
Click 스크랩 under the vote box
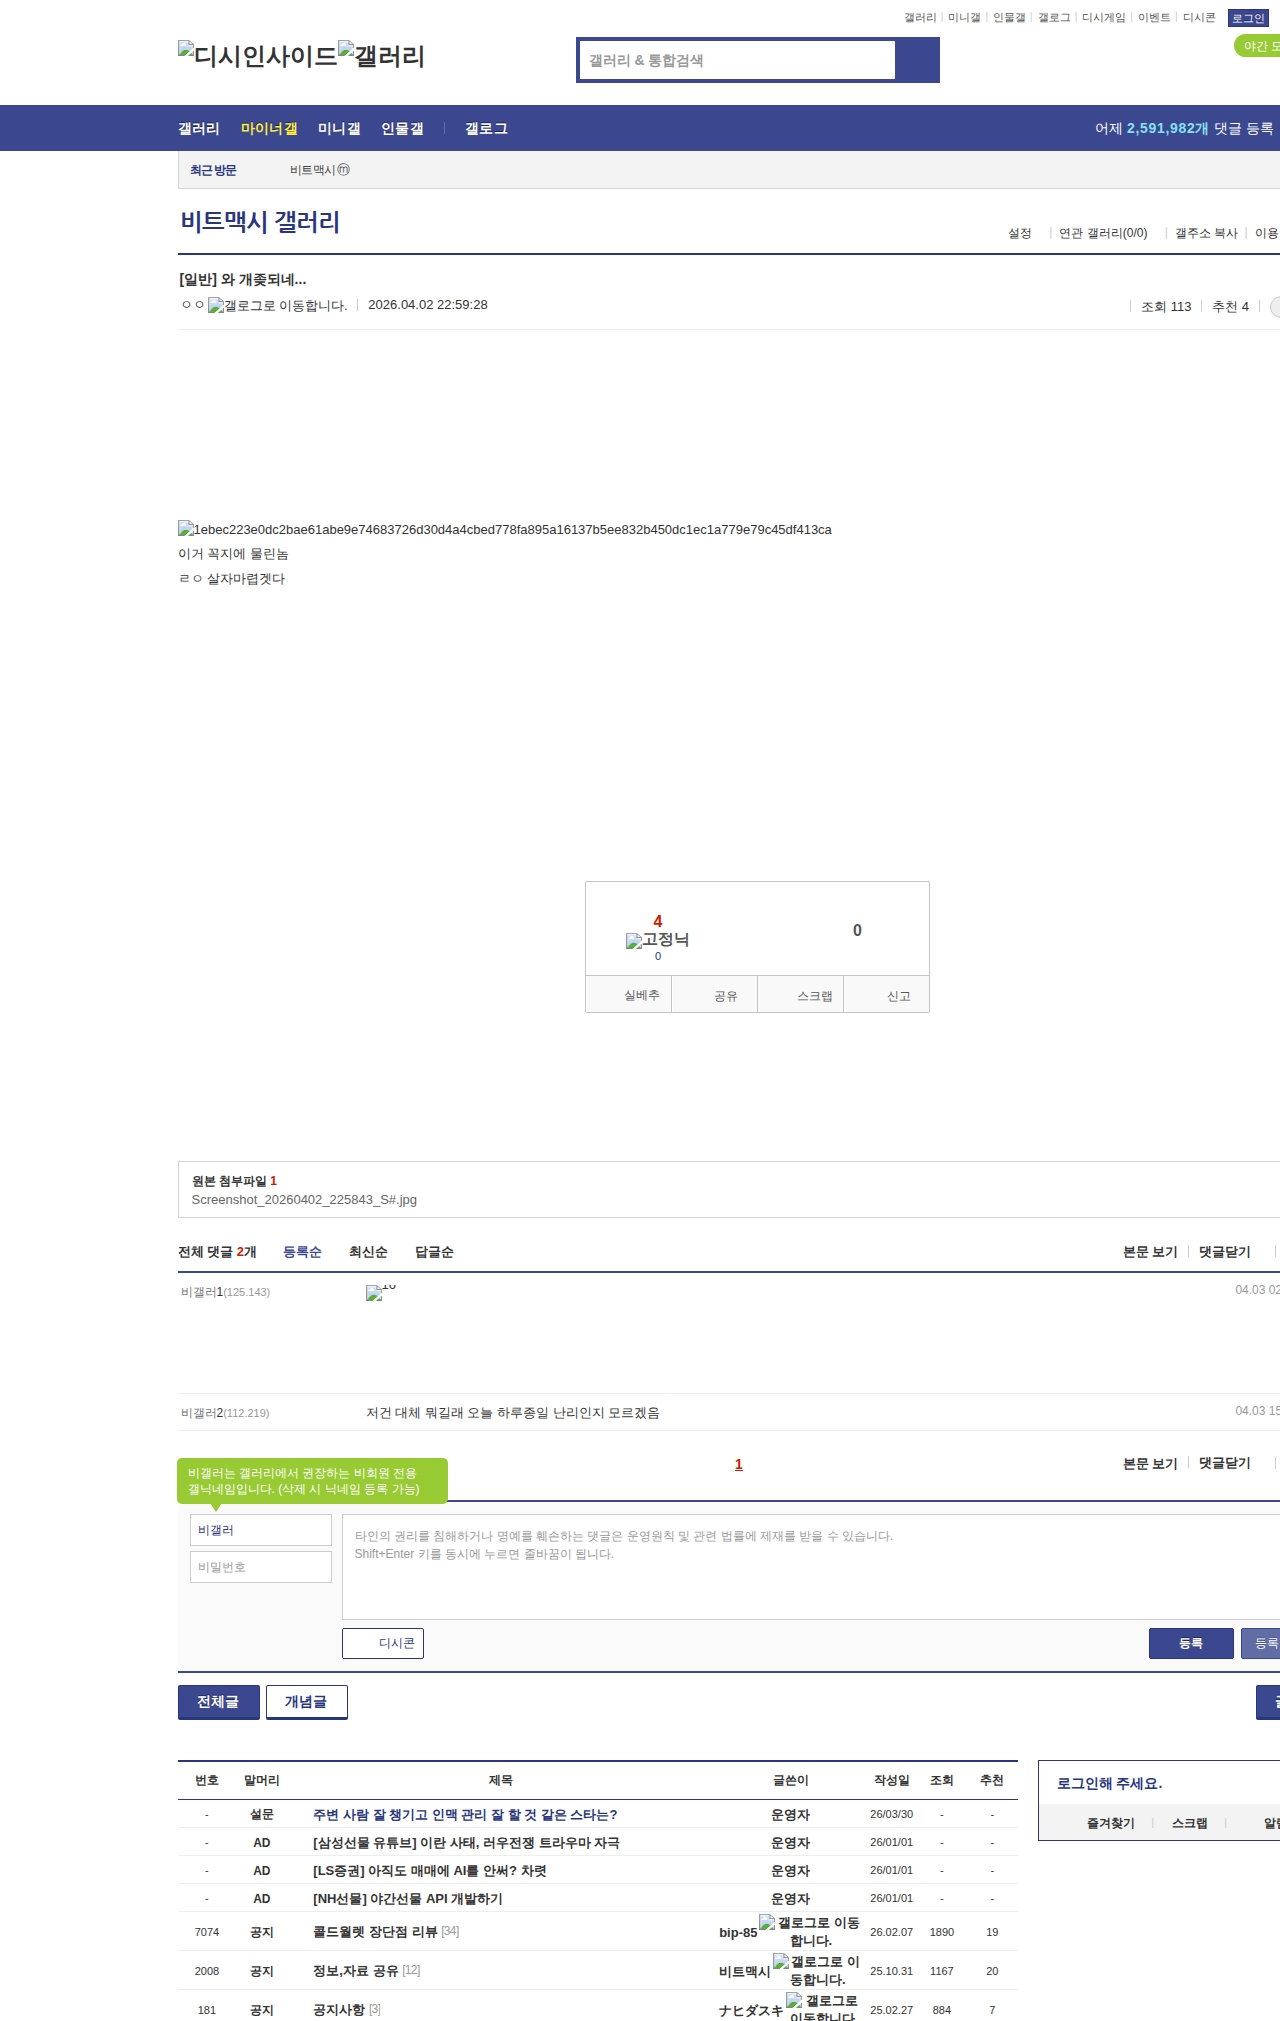pos(801,995)
